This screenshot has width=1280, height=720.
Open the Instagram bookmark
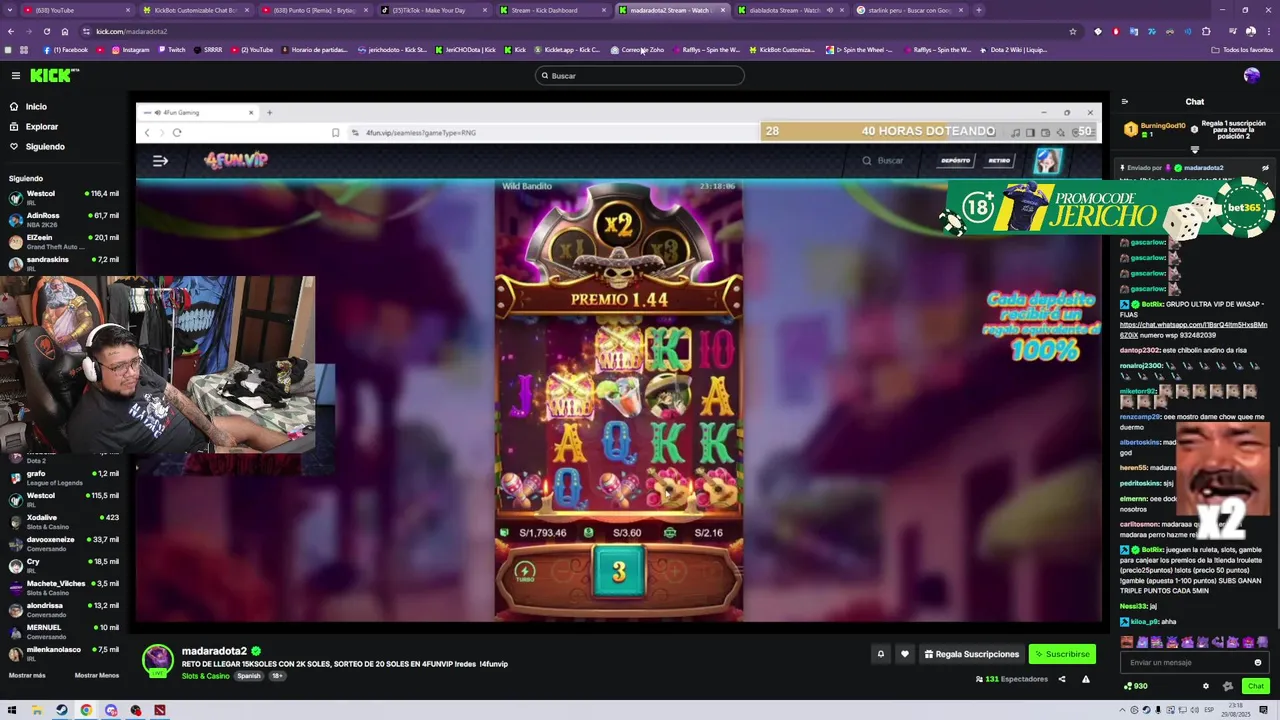(130, 50)
